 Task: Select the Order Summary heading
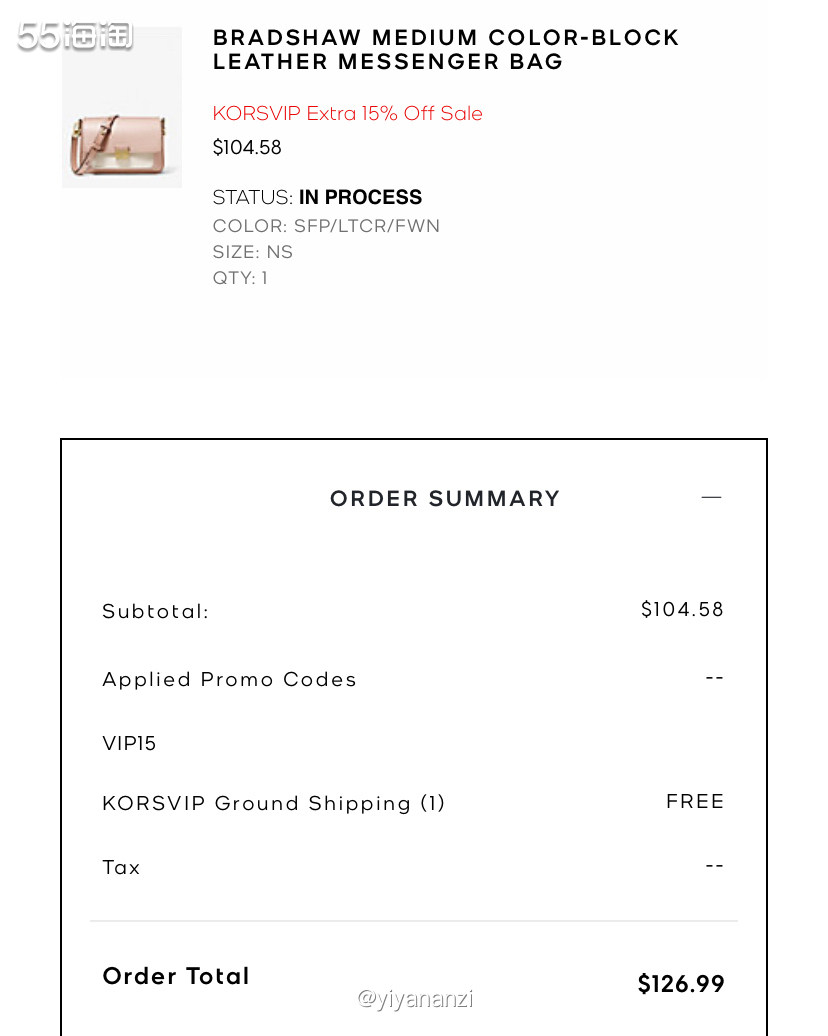[x=445, y=499]
